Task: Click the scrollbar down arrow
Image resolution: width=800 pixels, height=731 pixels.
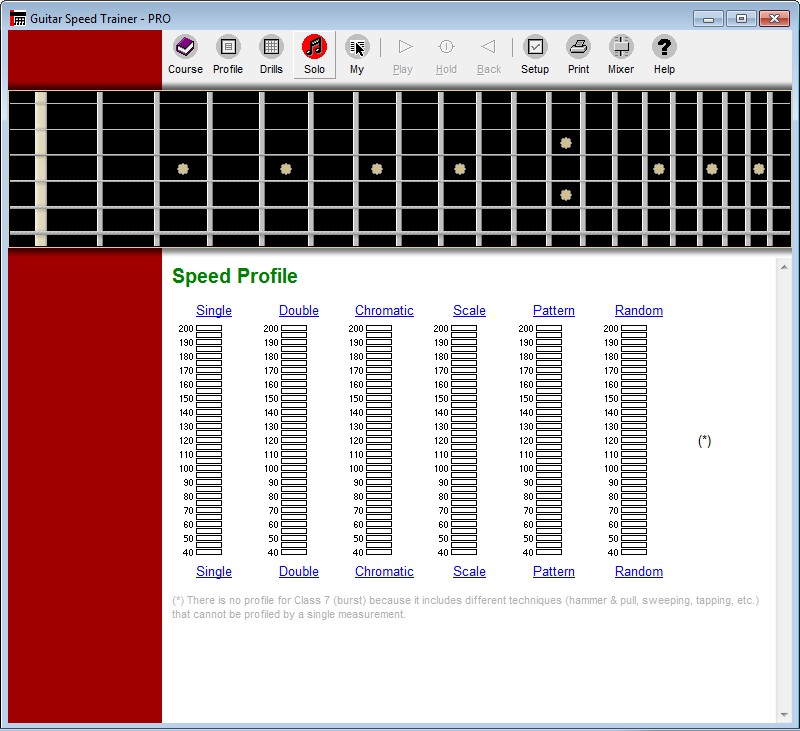Action: [784, 715]
